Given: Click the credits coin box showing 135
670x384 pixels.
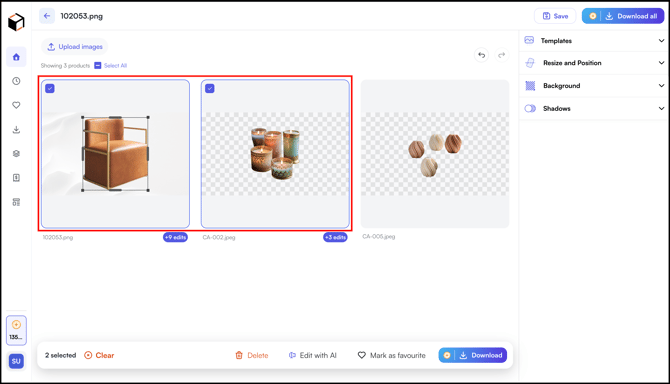Looking at the screenshot, I should pos(16,330).
